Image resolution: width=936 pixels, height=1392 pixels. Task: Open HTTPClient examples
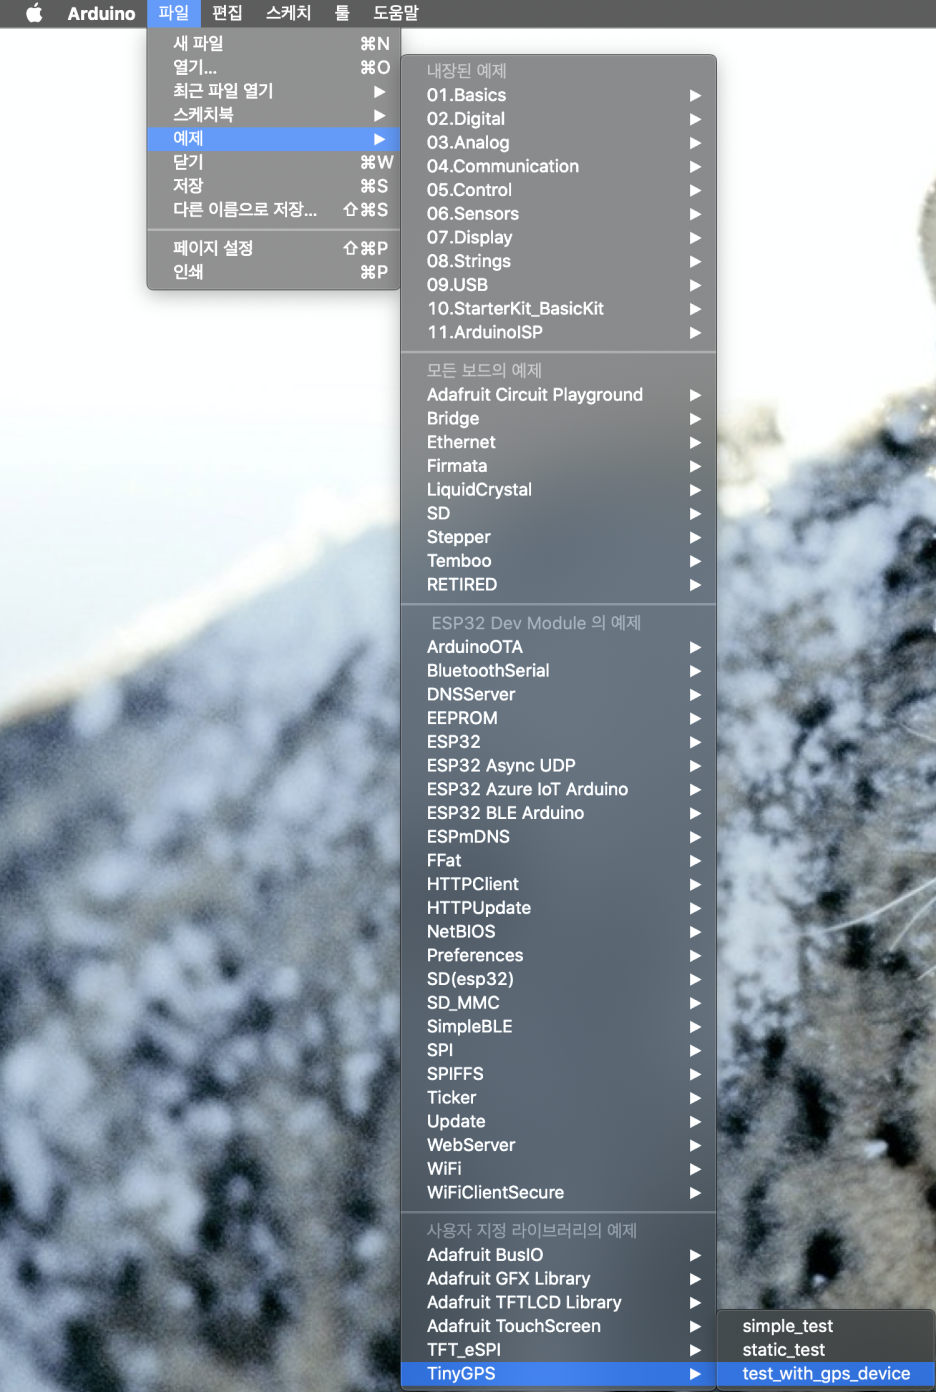point(559,885)
